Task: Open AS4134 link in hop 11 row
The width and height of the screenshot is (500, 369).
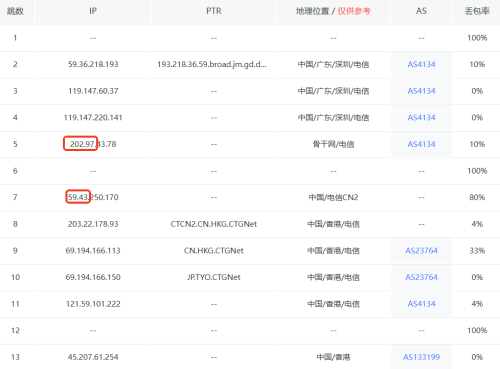Action: [x=421, y=304]
